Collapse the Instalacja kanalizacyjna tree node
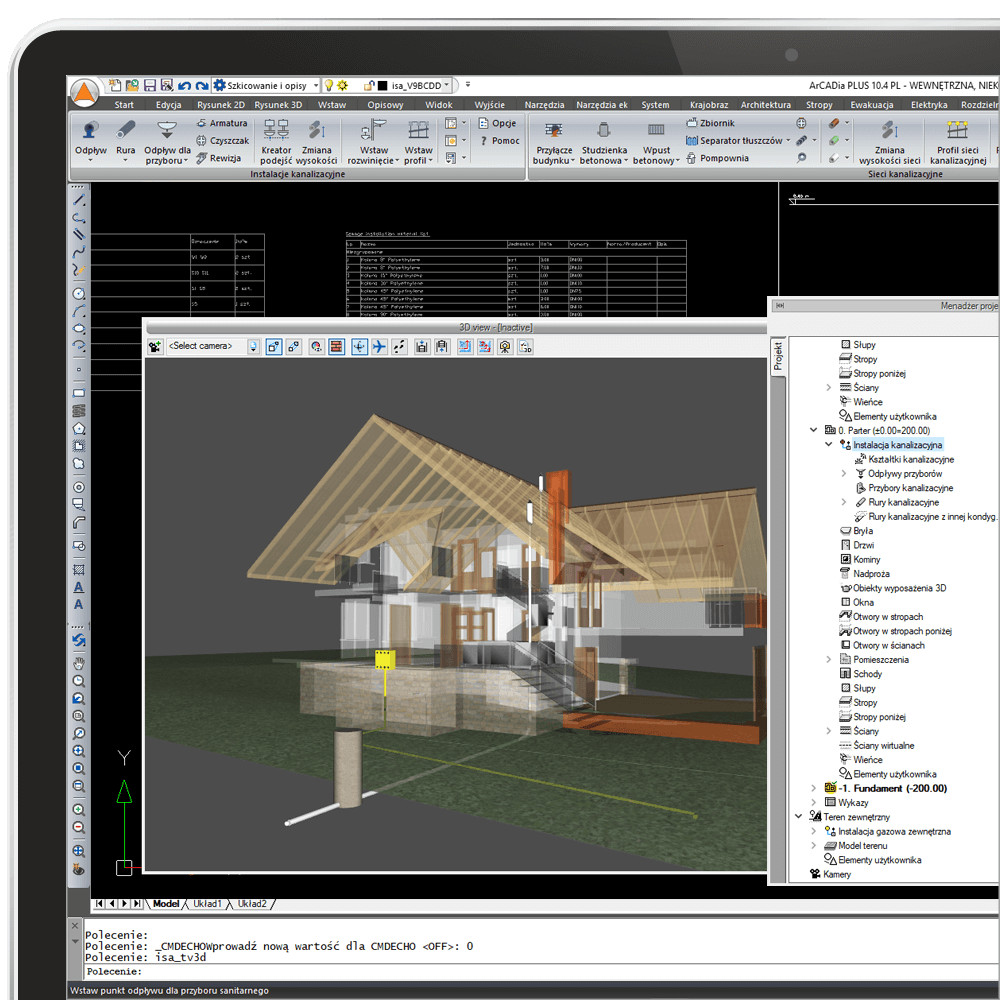The height and width of the screenshot is (1000, 1000). click(x=828, y=445)
